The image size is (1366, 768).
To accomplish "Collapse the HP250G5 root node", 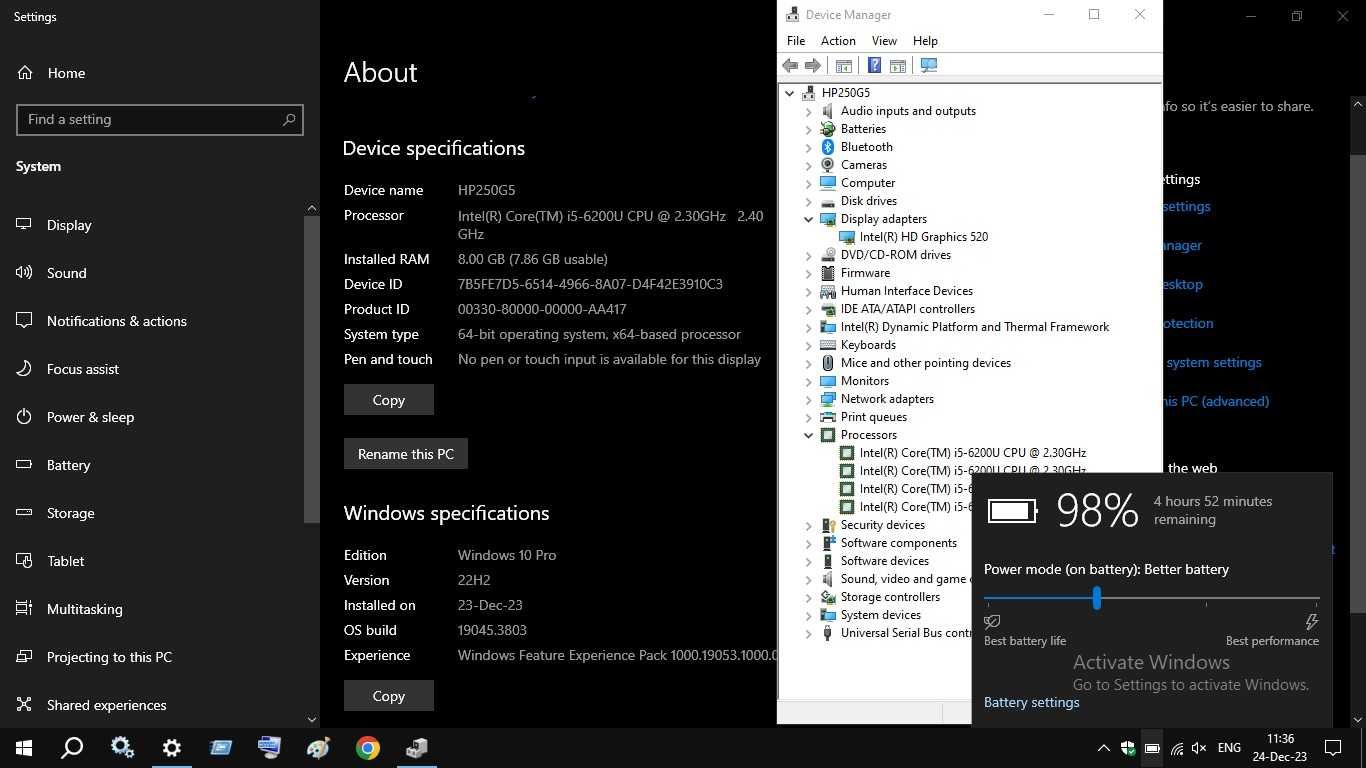I will click(790, 93).
